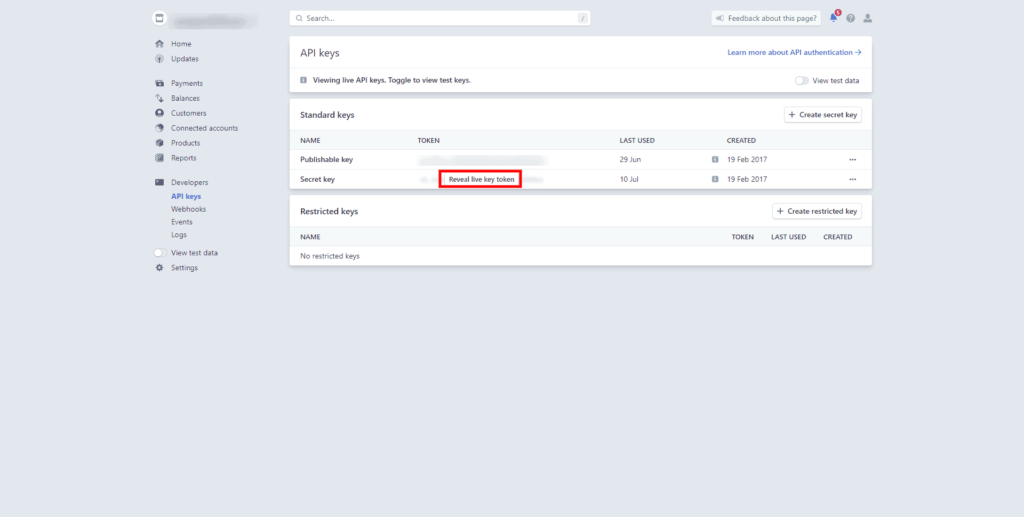Image resolution: width=1024 pixels, height=517 pixels.
Task: Click 10 Jul last used value
Action: (629, 180)
